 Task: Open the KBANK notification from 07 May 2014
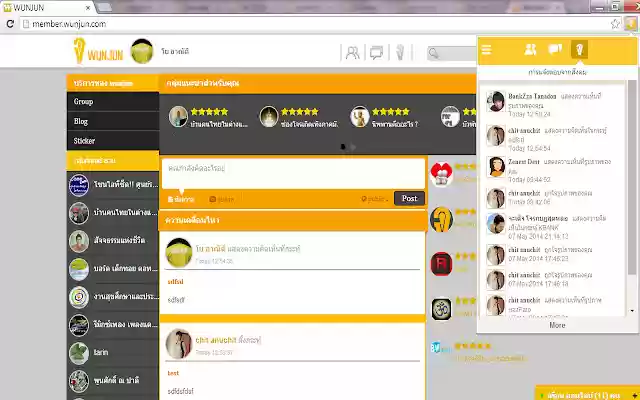[x=552, y=227]
